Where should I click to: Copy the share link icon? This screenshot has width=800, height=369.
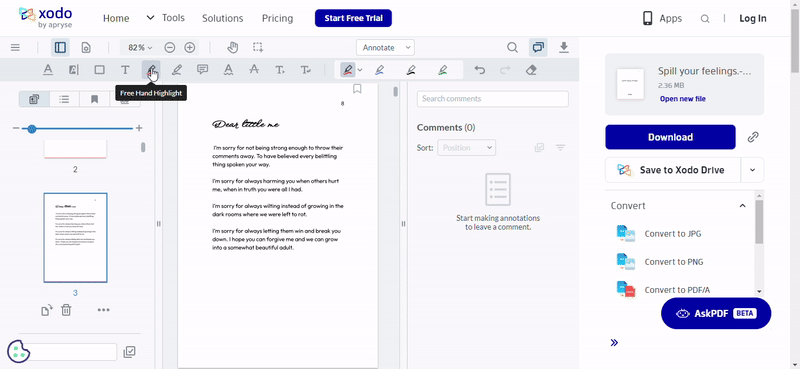click(753, 137)
